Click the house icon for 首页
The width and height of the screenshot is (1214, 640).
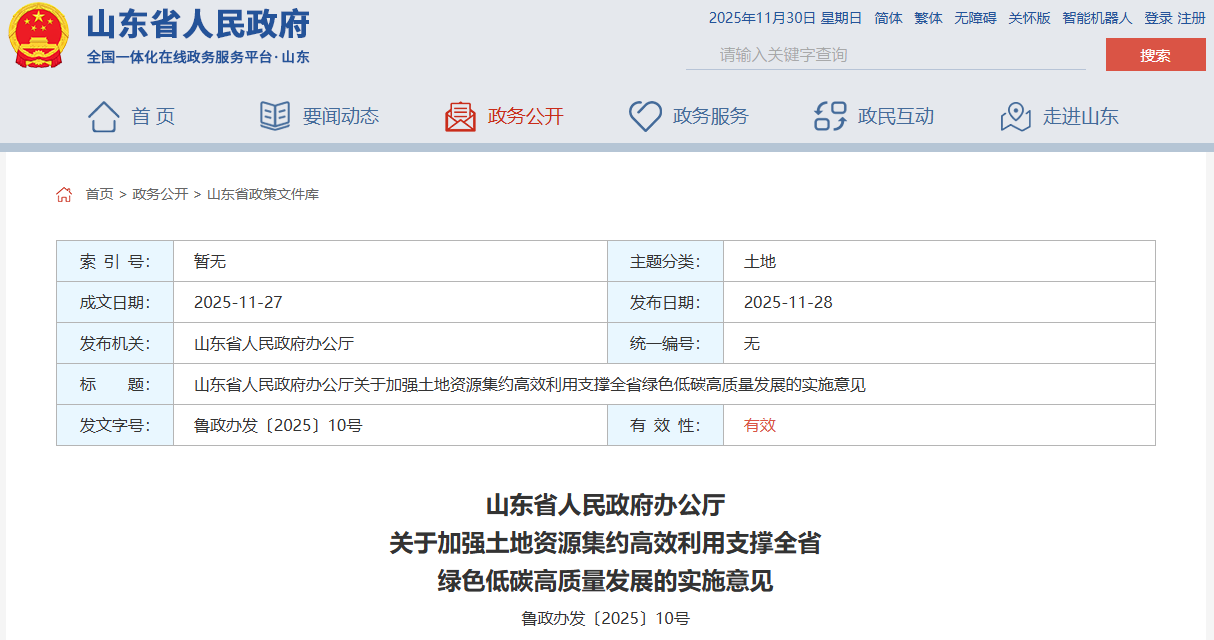point(103,116)
